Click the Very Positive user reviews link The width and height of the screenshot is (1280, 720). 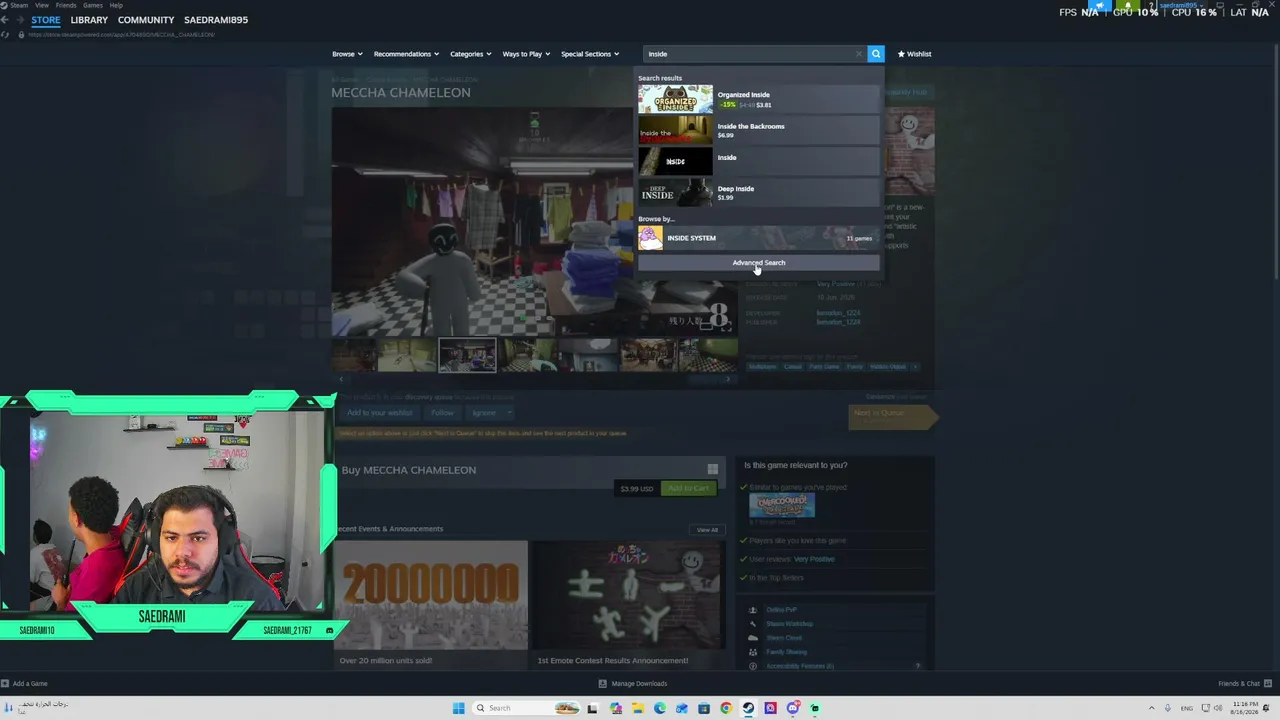(x=814, y=559)
